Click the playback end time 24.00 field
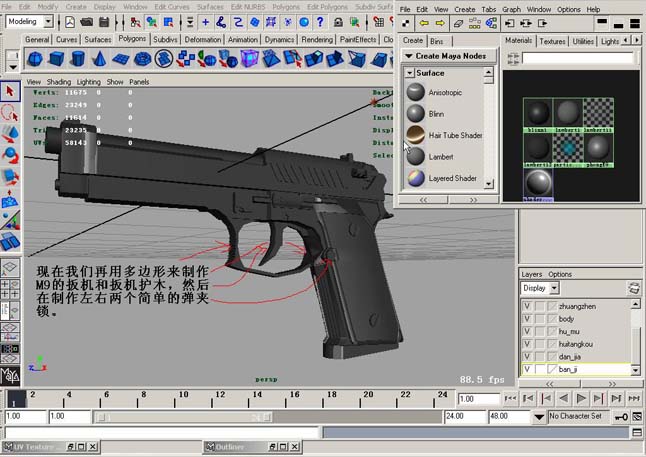The width and height of the screenshot is (646, 457). [465, 417]
